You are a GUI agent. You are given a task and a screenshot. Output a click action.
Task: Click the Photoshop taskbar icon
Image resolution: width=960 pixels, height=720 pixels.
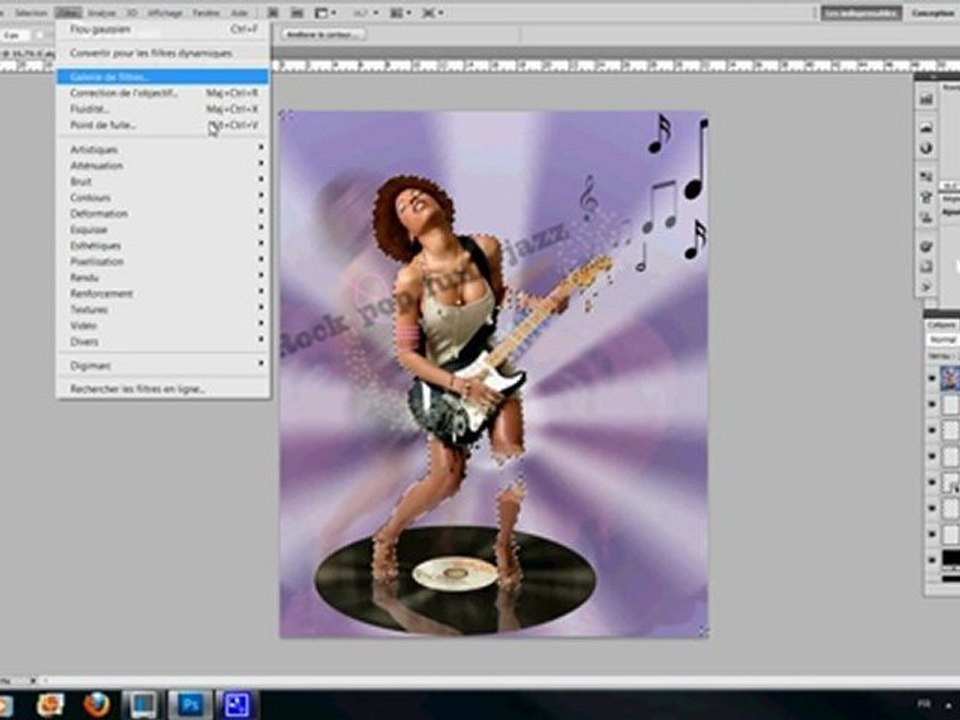190,705
